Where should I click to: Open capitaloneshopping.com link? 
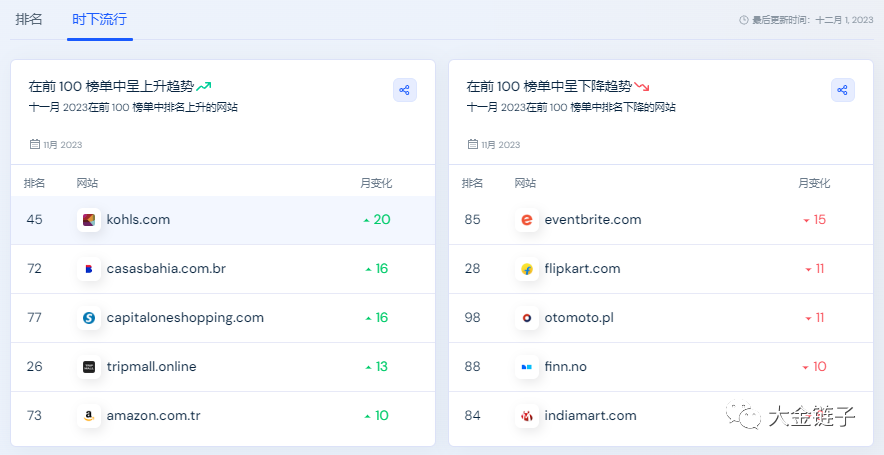coord(185,317)
